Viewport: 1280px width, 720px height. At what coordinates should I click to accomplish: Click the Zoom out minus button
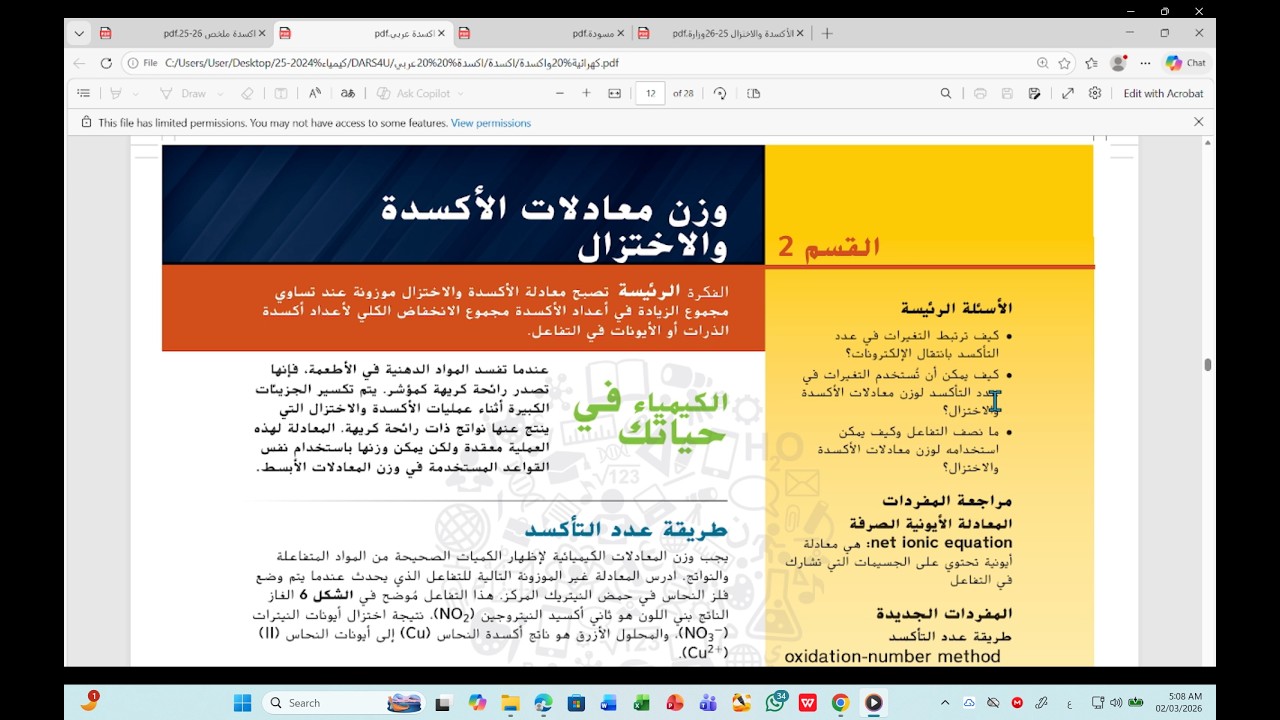[560, 93]
